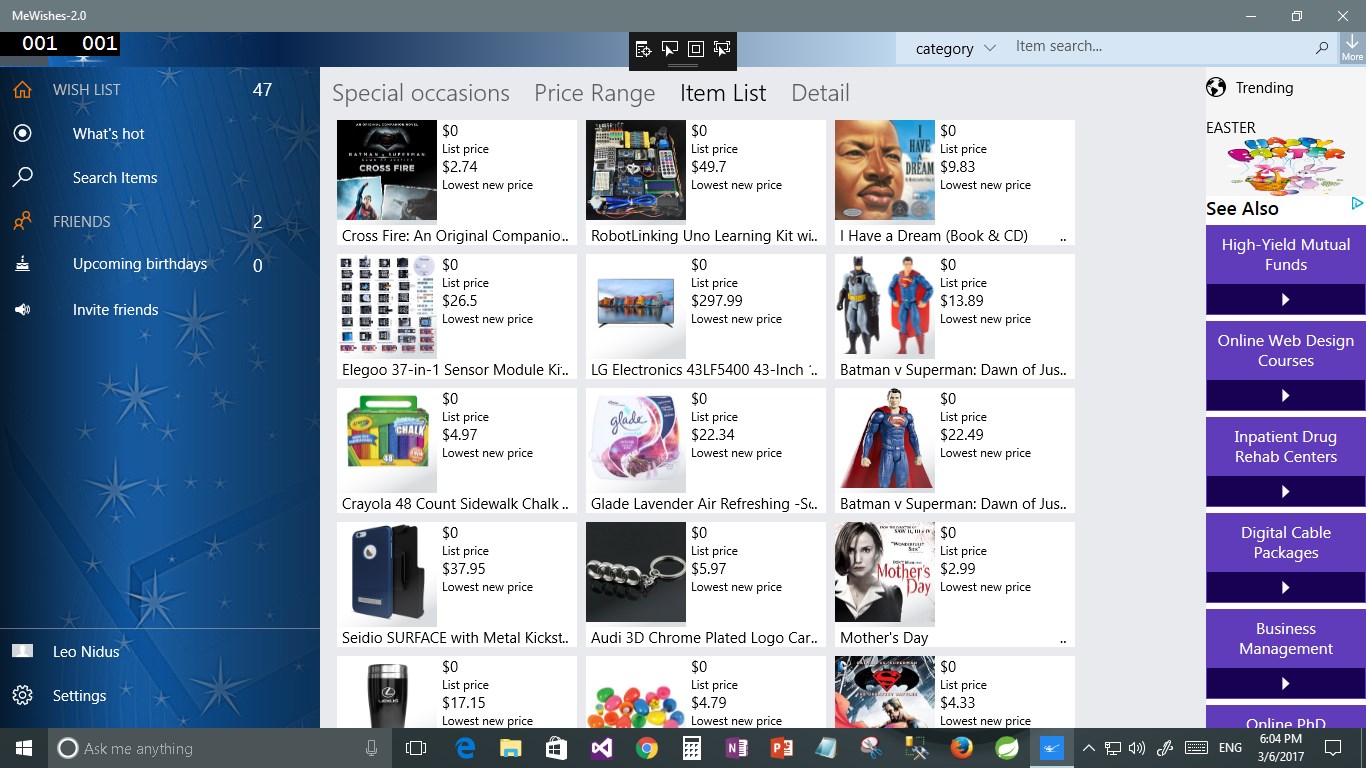
Task: Open Crayola Sidewalk Chalk thumbnail
Action: (x=387, y=438)
